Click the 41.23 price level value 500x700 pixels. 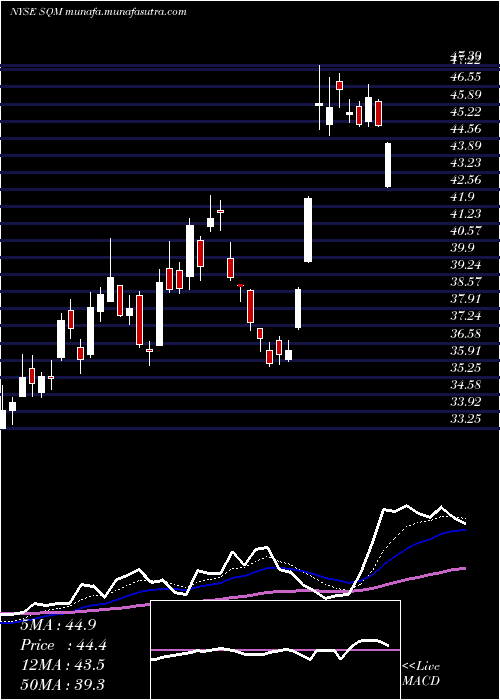466,214
